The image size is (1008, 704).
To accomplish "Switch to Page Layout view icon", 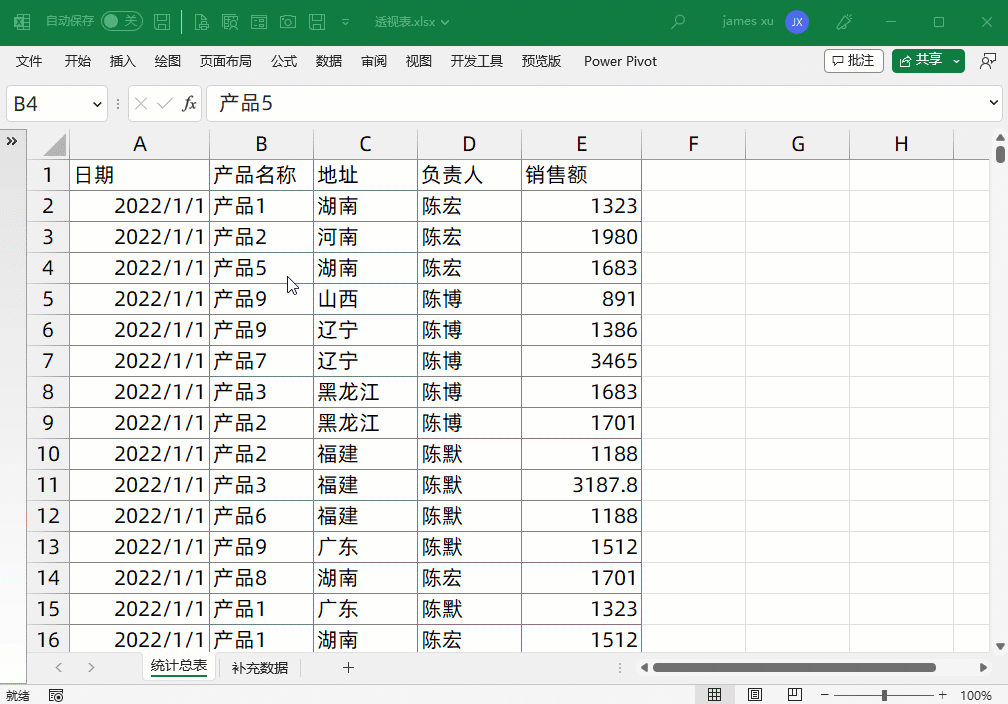I will [755, 694].
